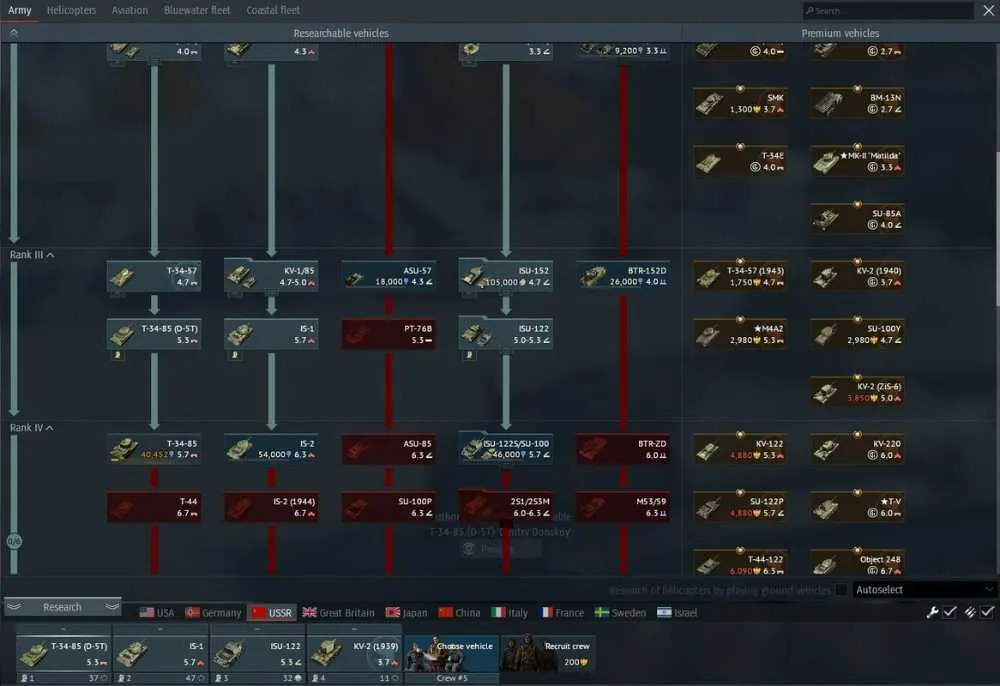This screenshot has width=1000, height=686.
Task: Select the KV-2 (1939) crew slot
Action: (355, 653)
